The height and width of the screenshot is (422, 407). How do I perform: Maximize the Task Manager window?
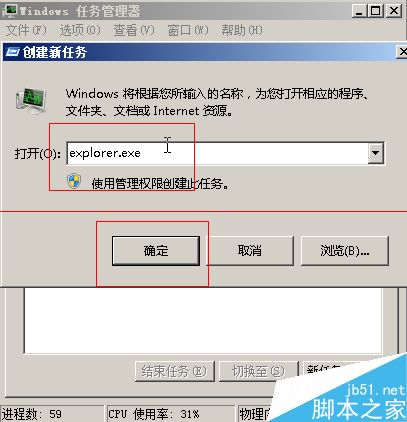(x=375, y=11)
